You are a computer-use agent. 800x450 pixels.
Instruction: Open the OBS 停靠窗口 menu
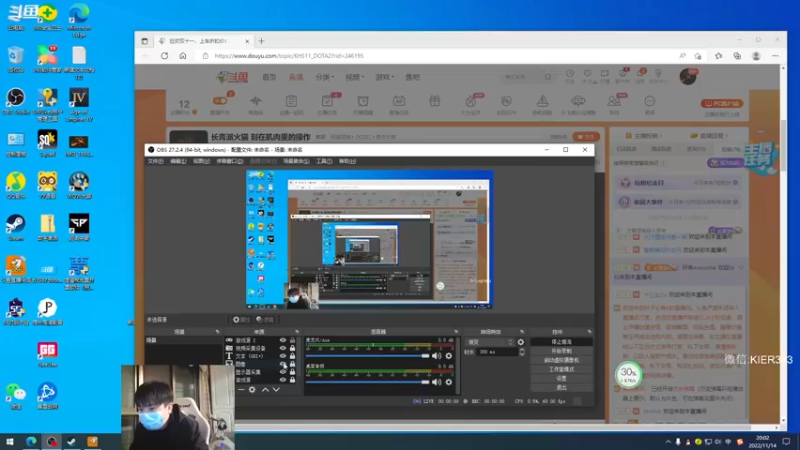click(230, 161)
